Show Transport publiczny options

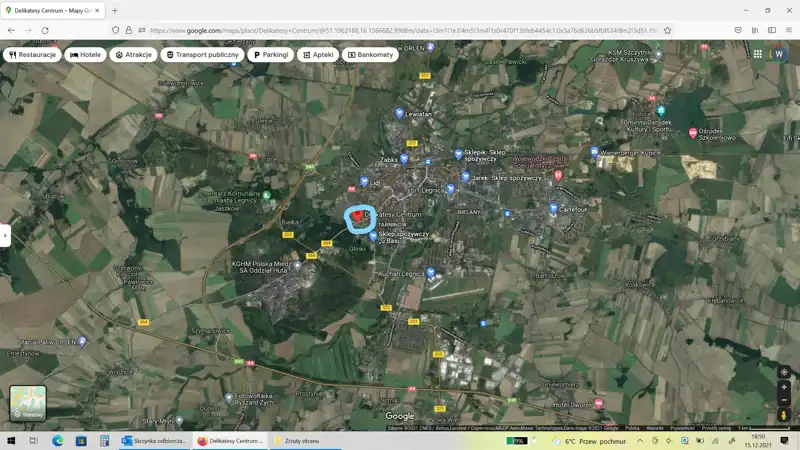(203, 55)
